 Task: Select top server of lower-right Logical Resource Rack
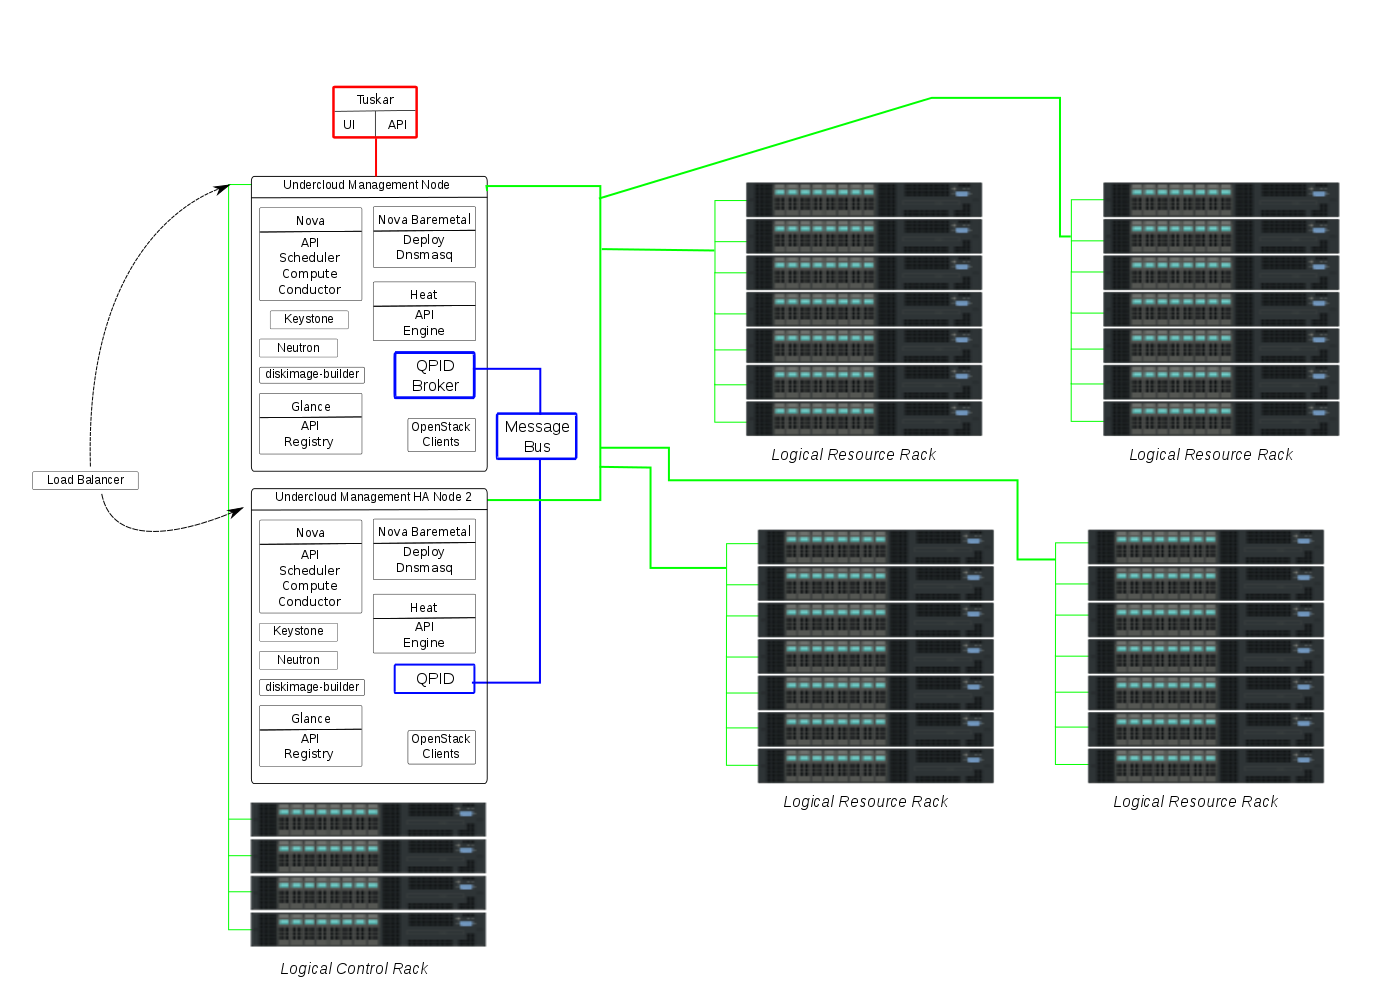pos(1206,547)
